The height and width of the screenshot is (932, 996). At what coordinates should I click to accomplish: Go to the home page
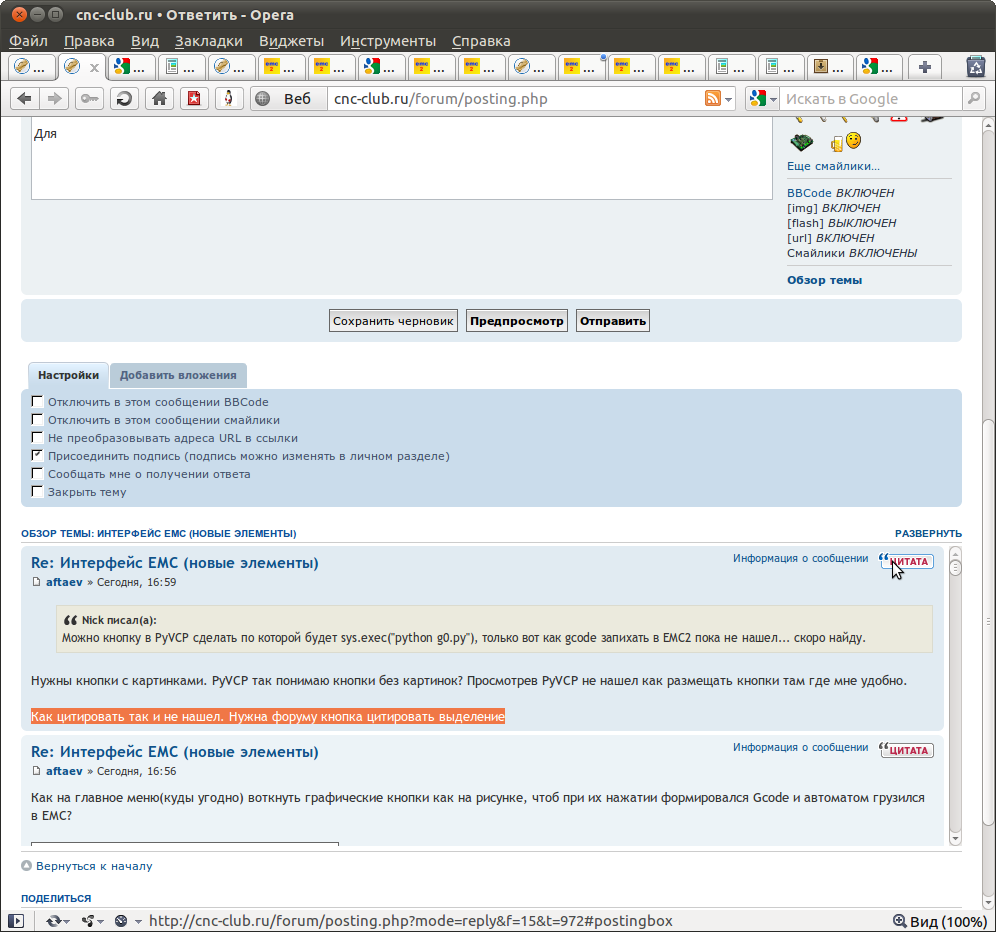pos(159,98)
